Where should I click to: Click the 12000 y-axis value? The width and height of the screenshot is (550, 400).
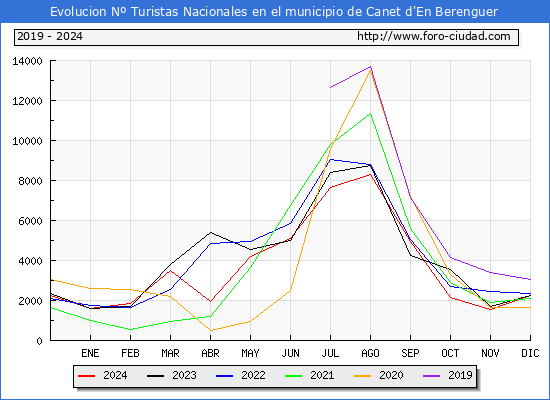tap(27, 101)
